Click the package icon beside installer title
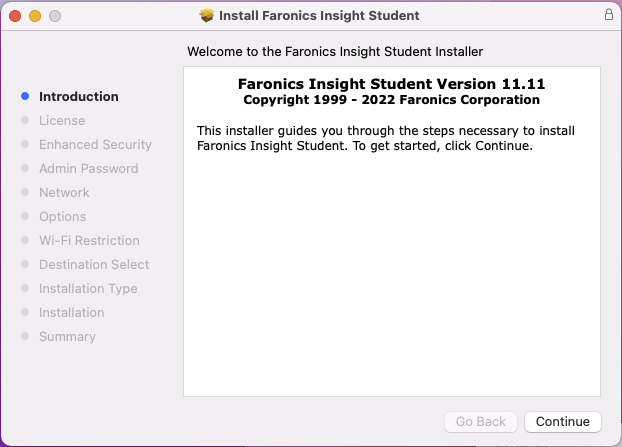Image resolution: width=622 pixels, height=447 pixels. point(207,16)
